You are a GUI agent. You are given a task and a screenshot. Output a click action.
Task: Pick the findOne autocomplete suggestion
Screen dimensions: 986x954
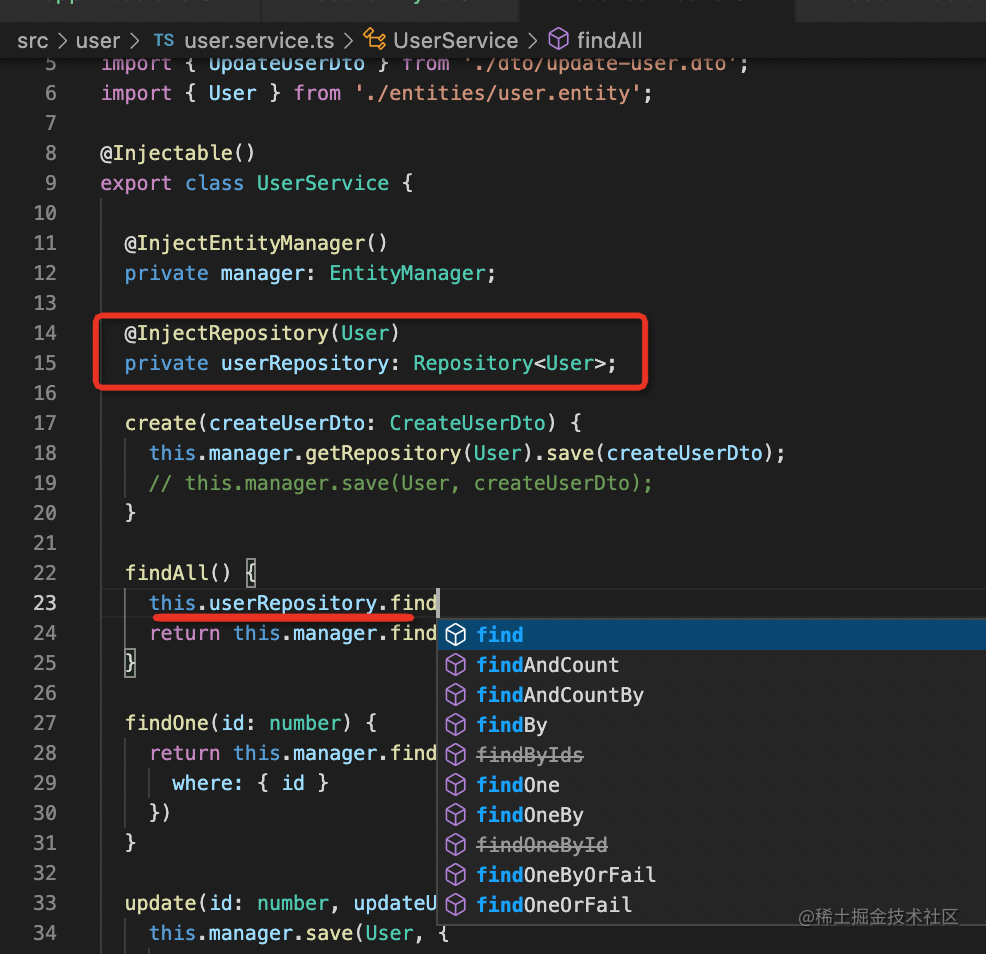pos(518,785)
